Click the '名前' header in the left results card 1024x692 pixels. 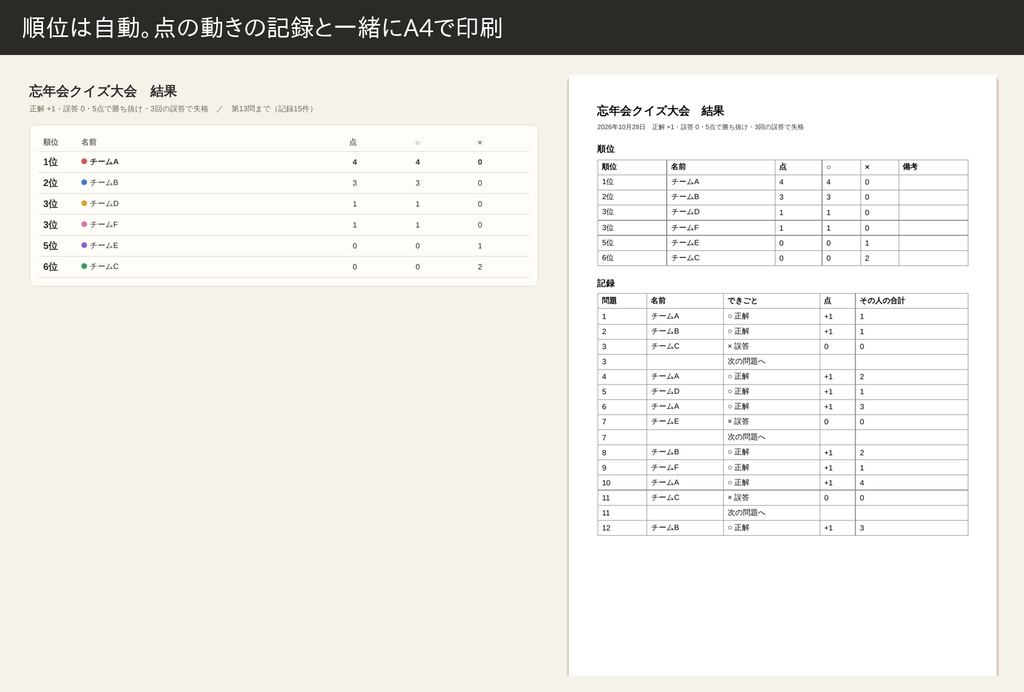89,142
